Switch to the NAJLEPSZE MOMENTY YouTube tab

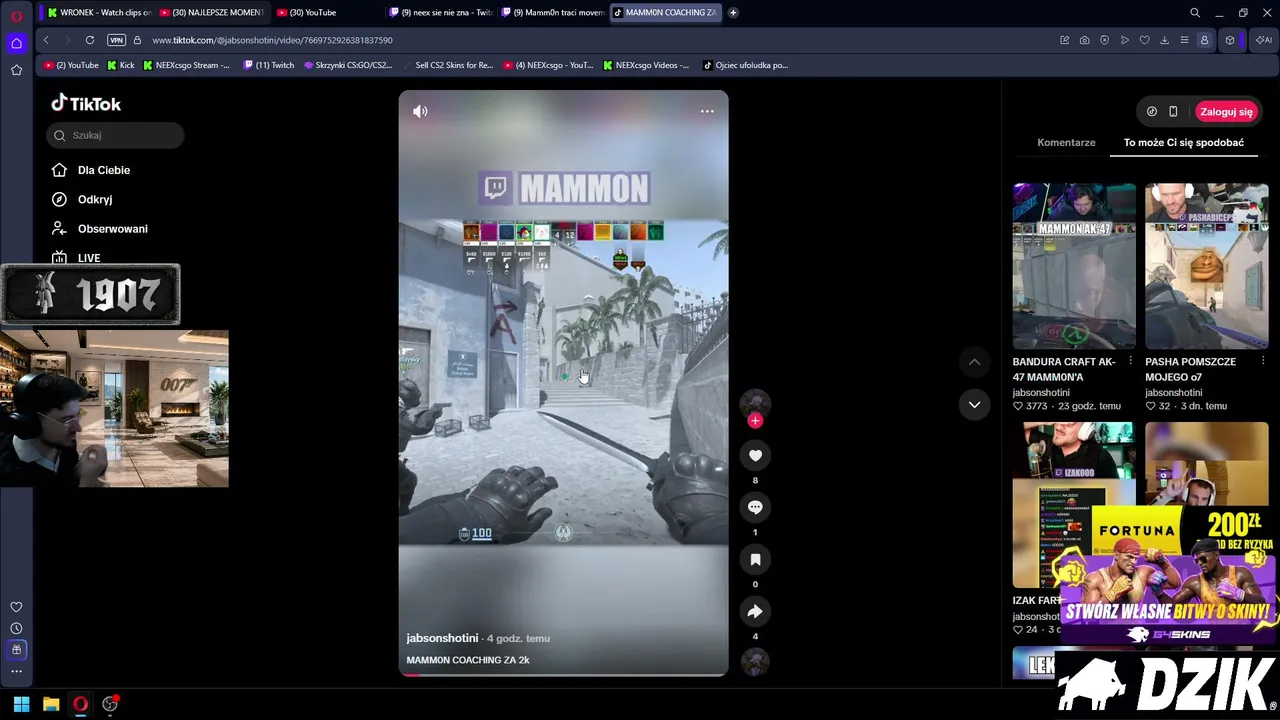click(211, 13)
